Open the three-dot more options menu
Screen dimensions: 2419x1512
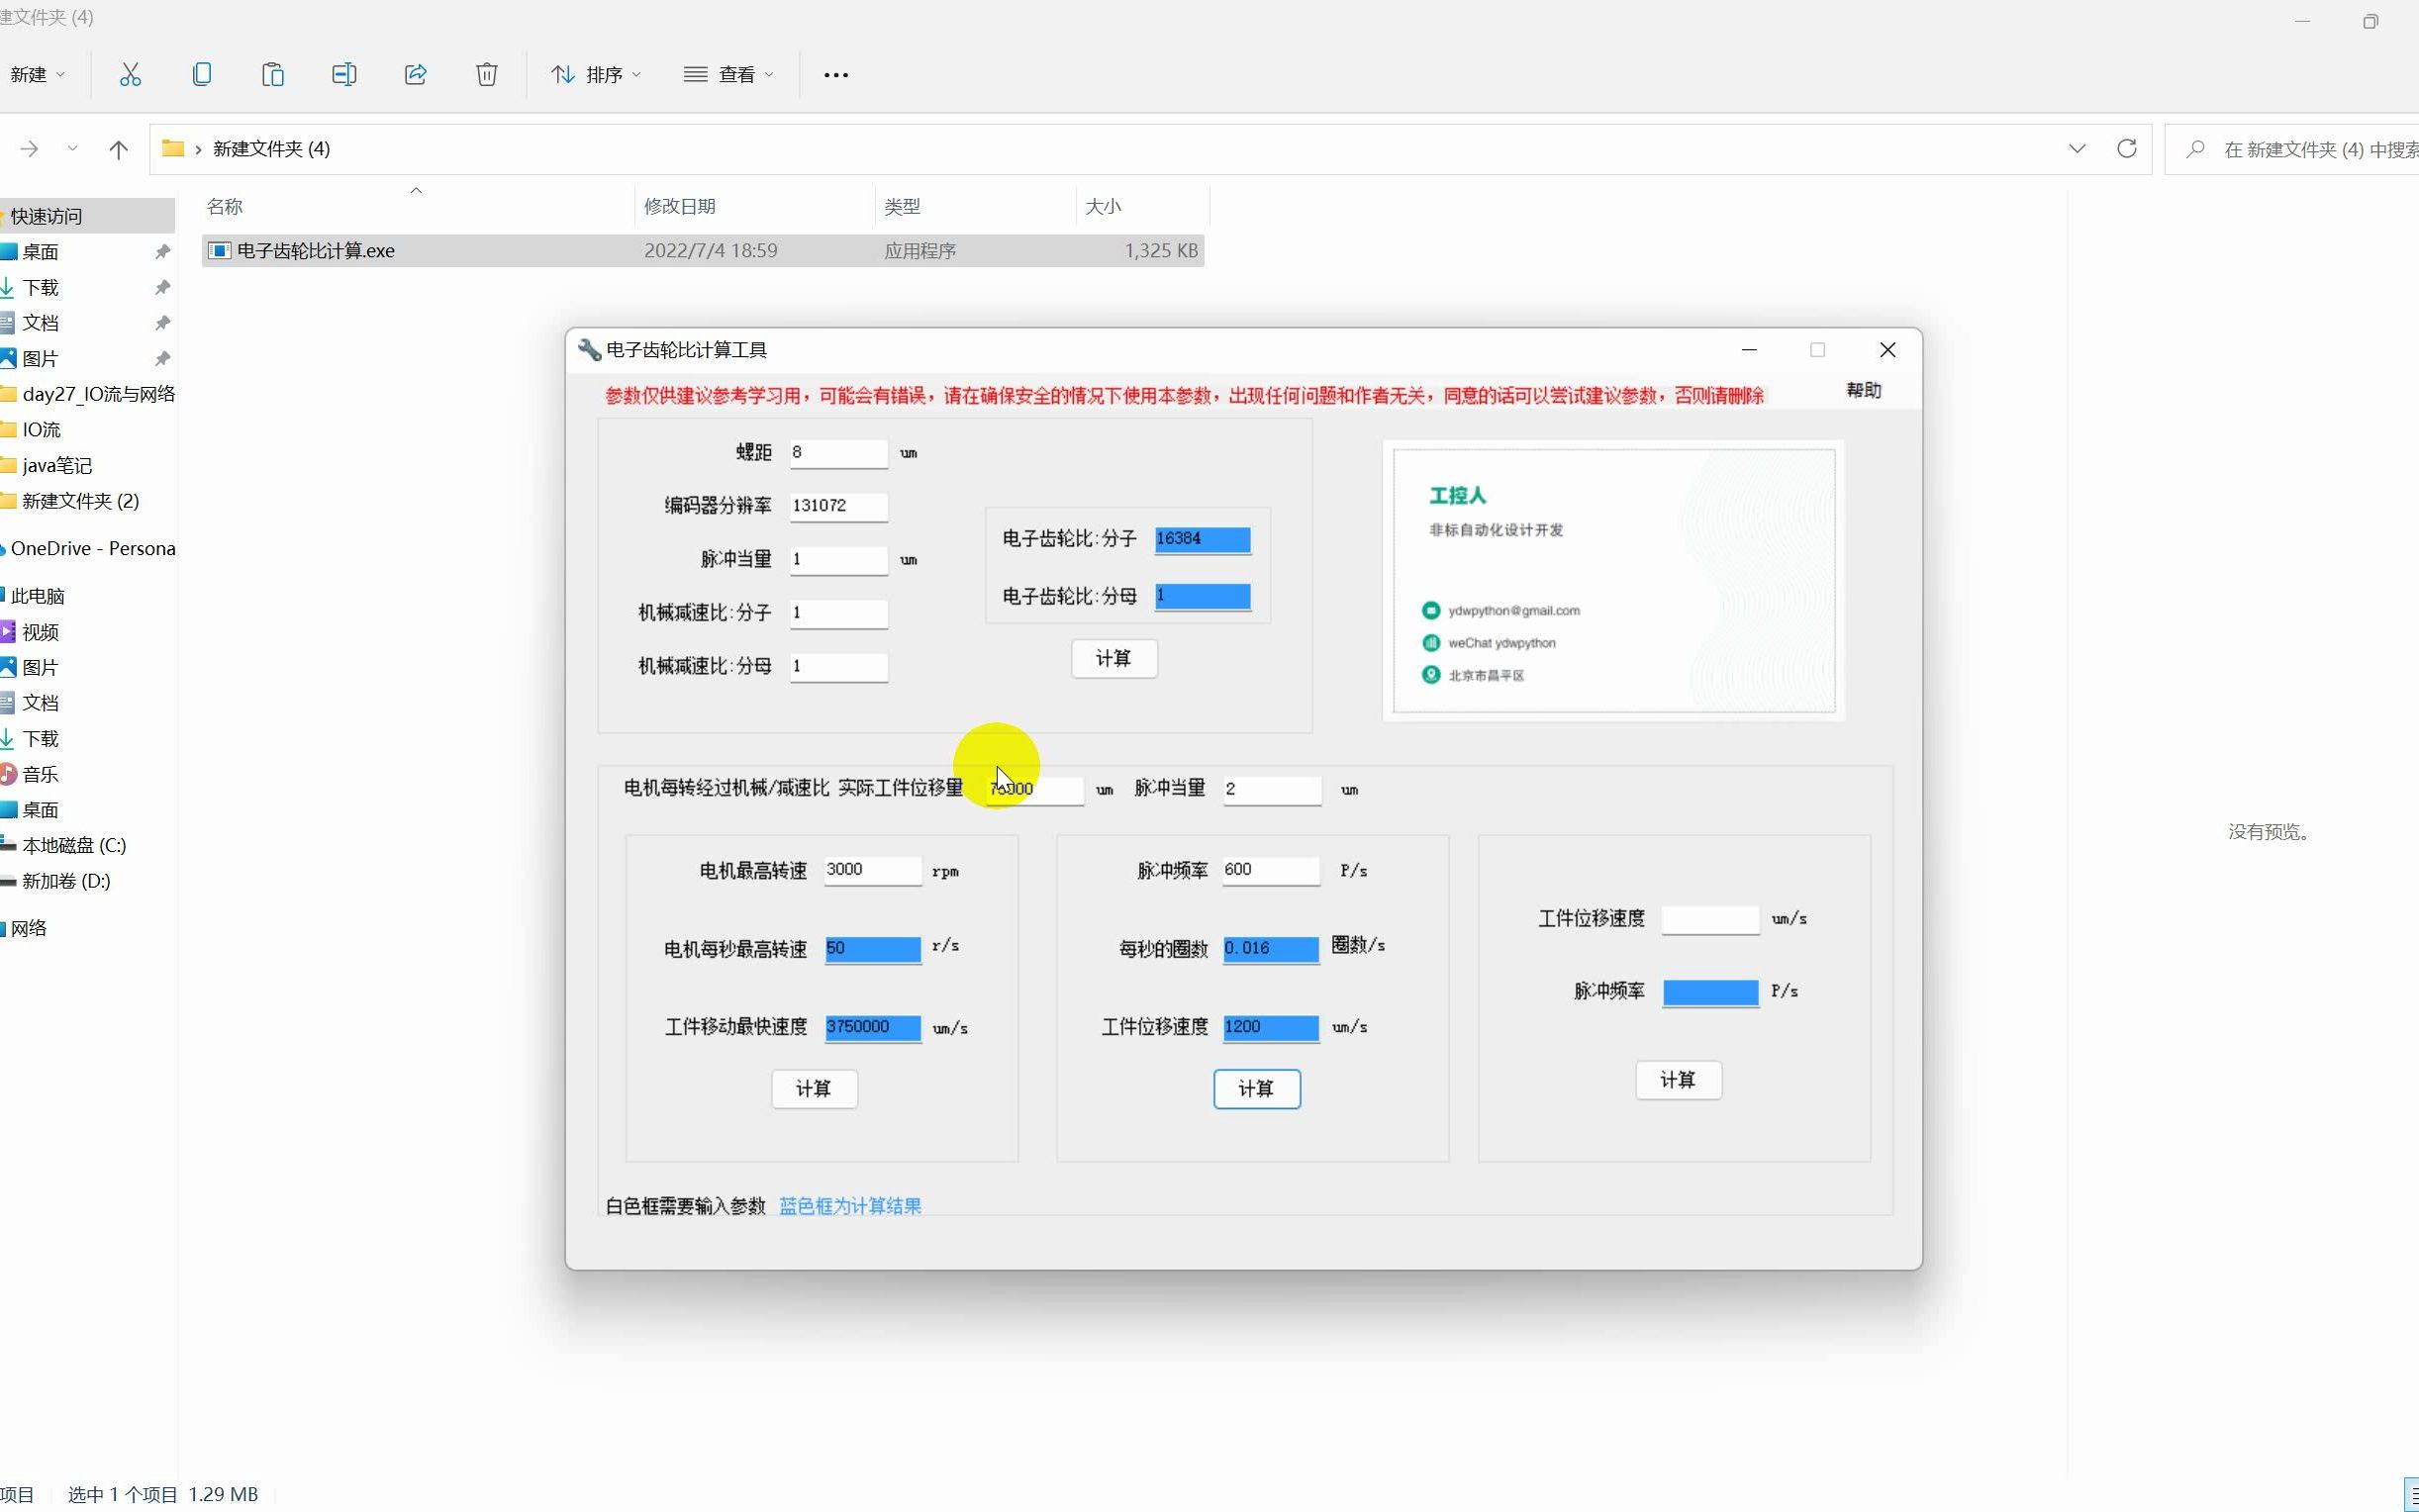pos(835,75)
